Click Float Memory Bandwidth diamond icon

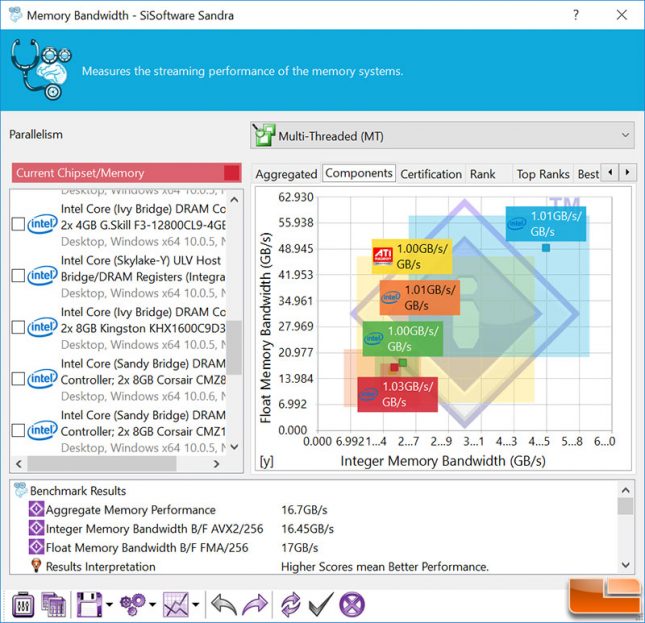click(36, 547)
